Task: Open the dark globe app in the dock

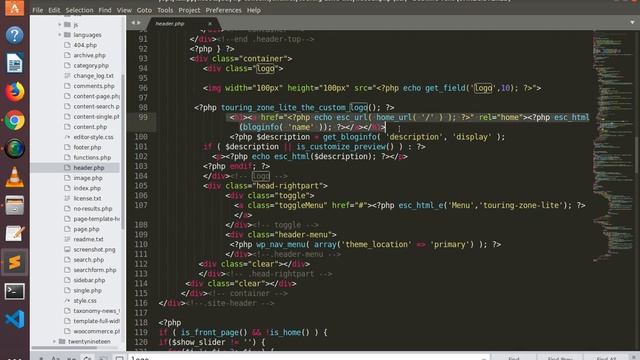Action: coord(14,149)
